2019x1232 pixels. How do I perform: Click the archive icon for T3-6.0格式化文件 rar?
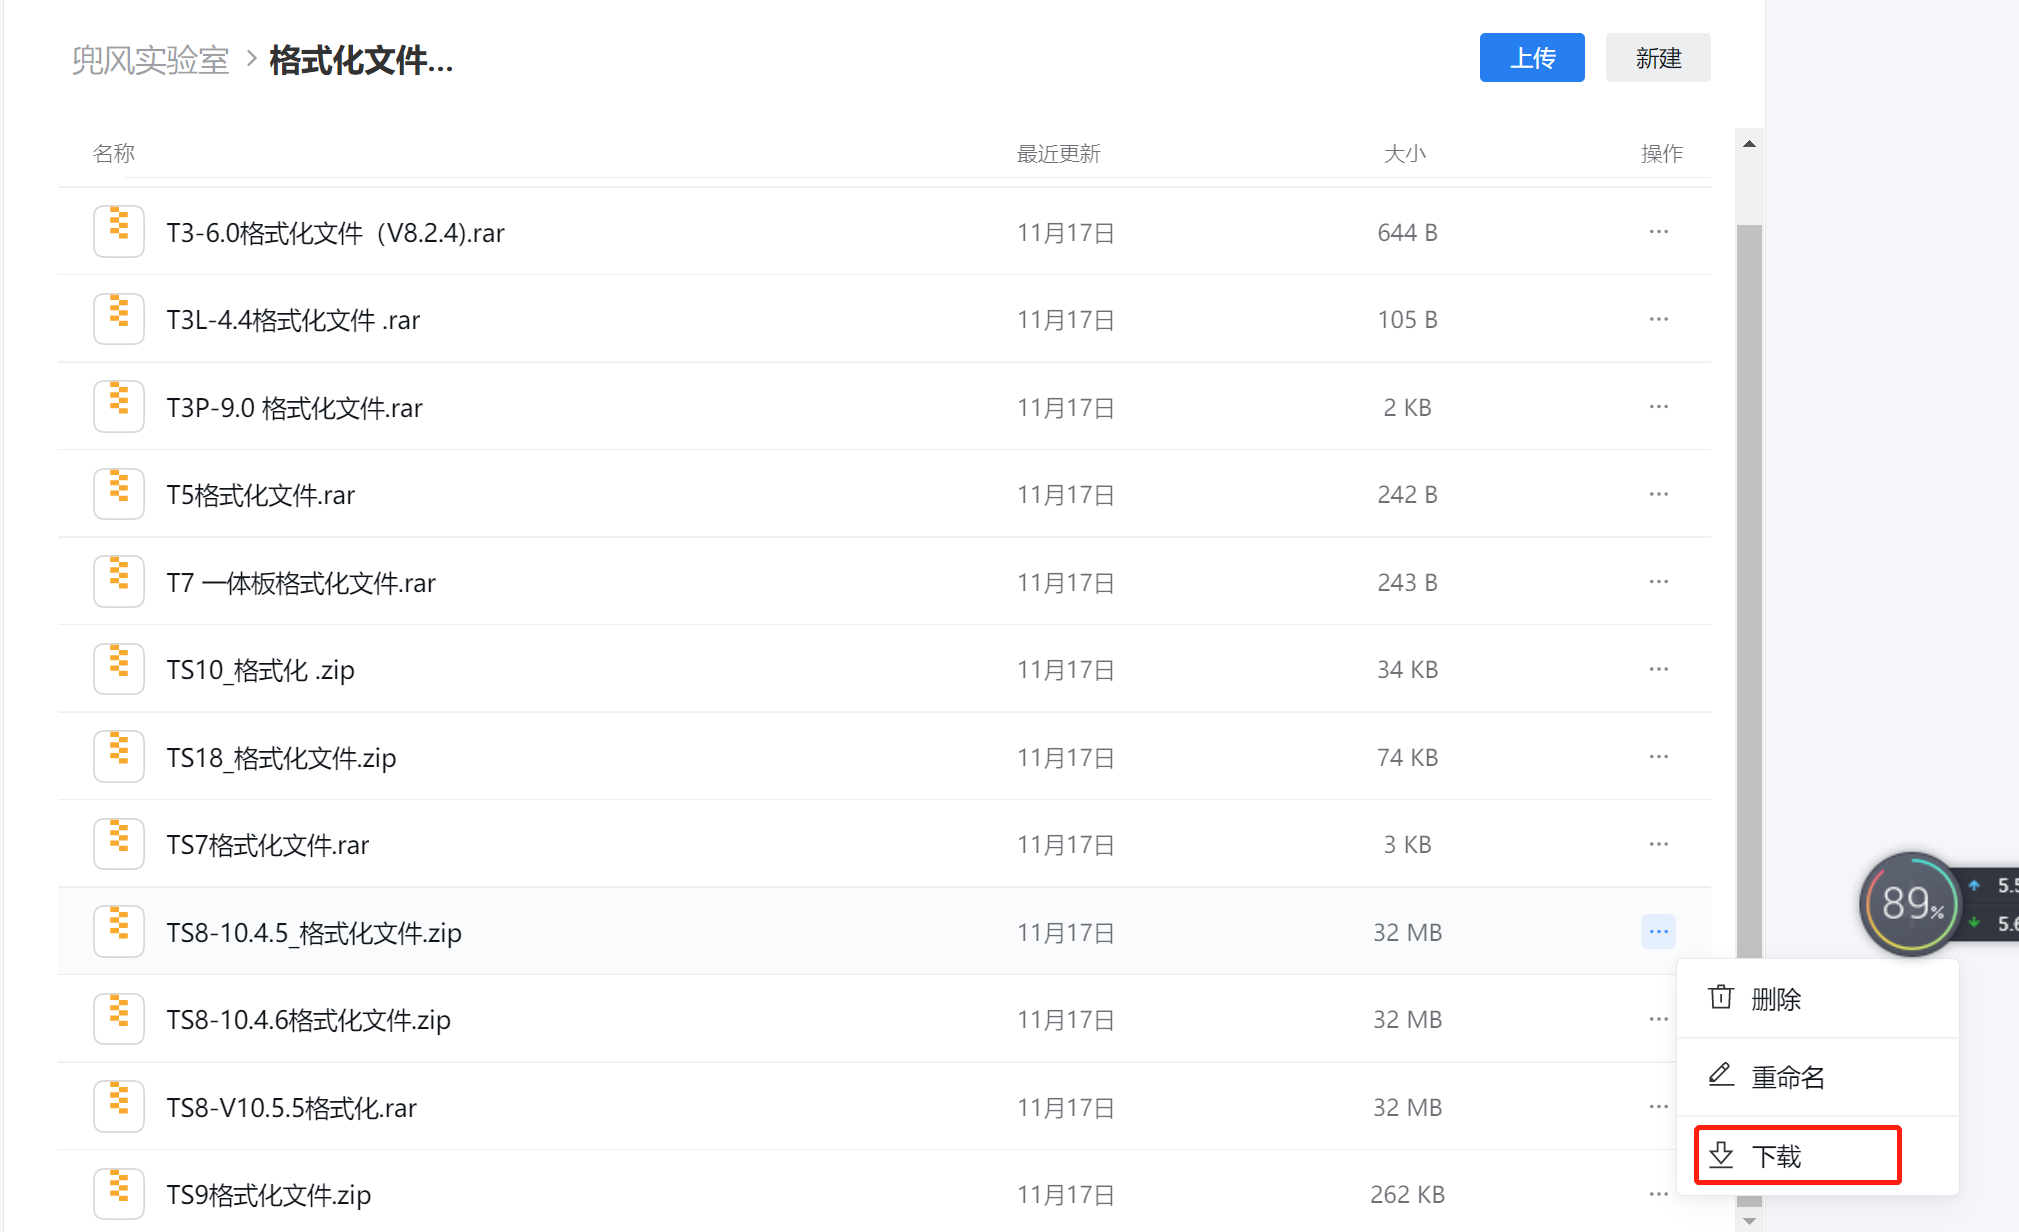pos(119,232)
